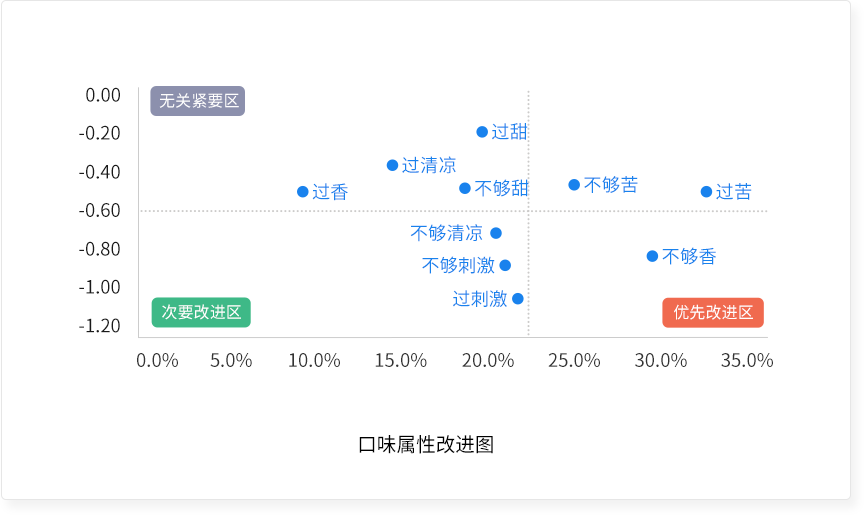864x515 pixels.
Task: Click the 过香 data point
Action: (303, 192)
